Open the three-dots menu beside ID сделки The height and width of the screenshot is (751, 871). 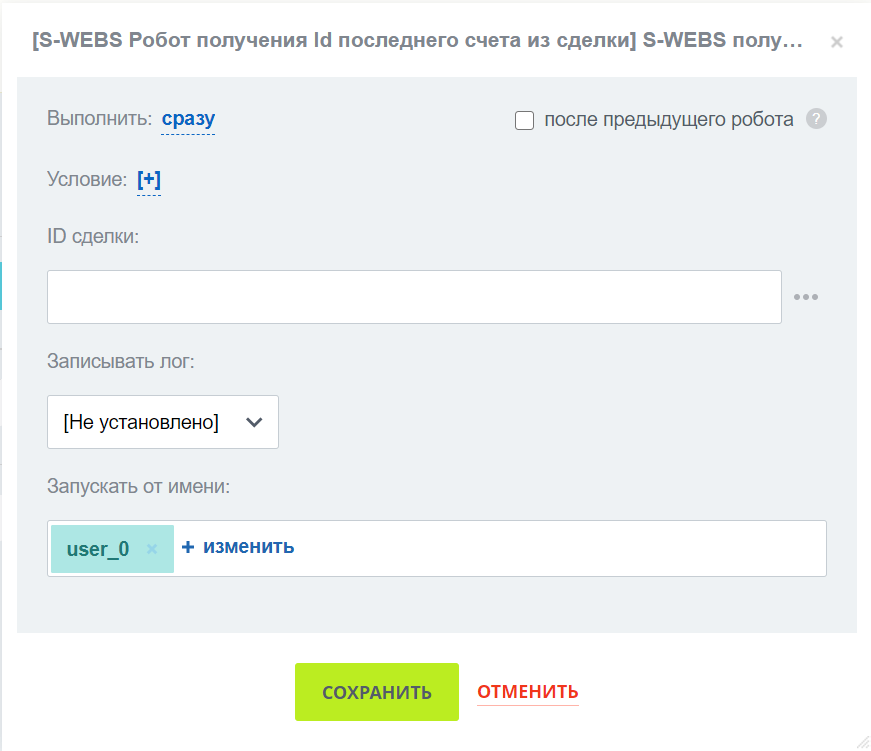(805, 297)
